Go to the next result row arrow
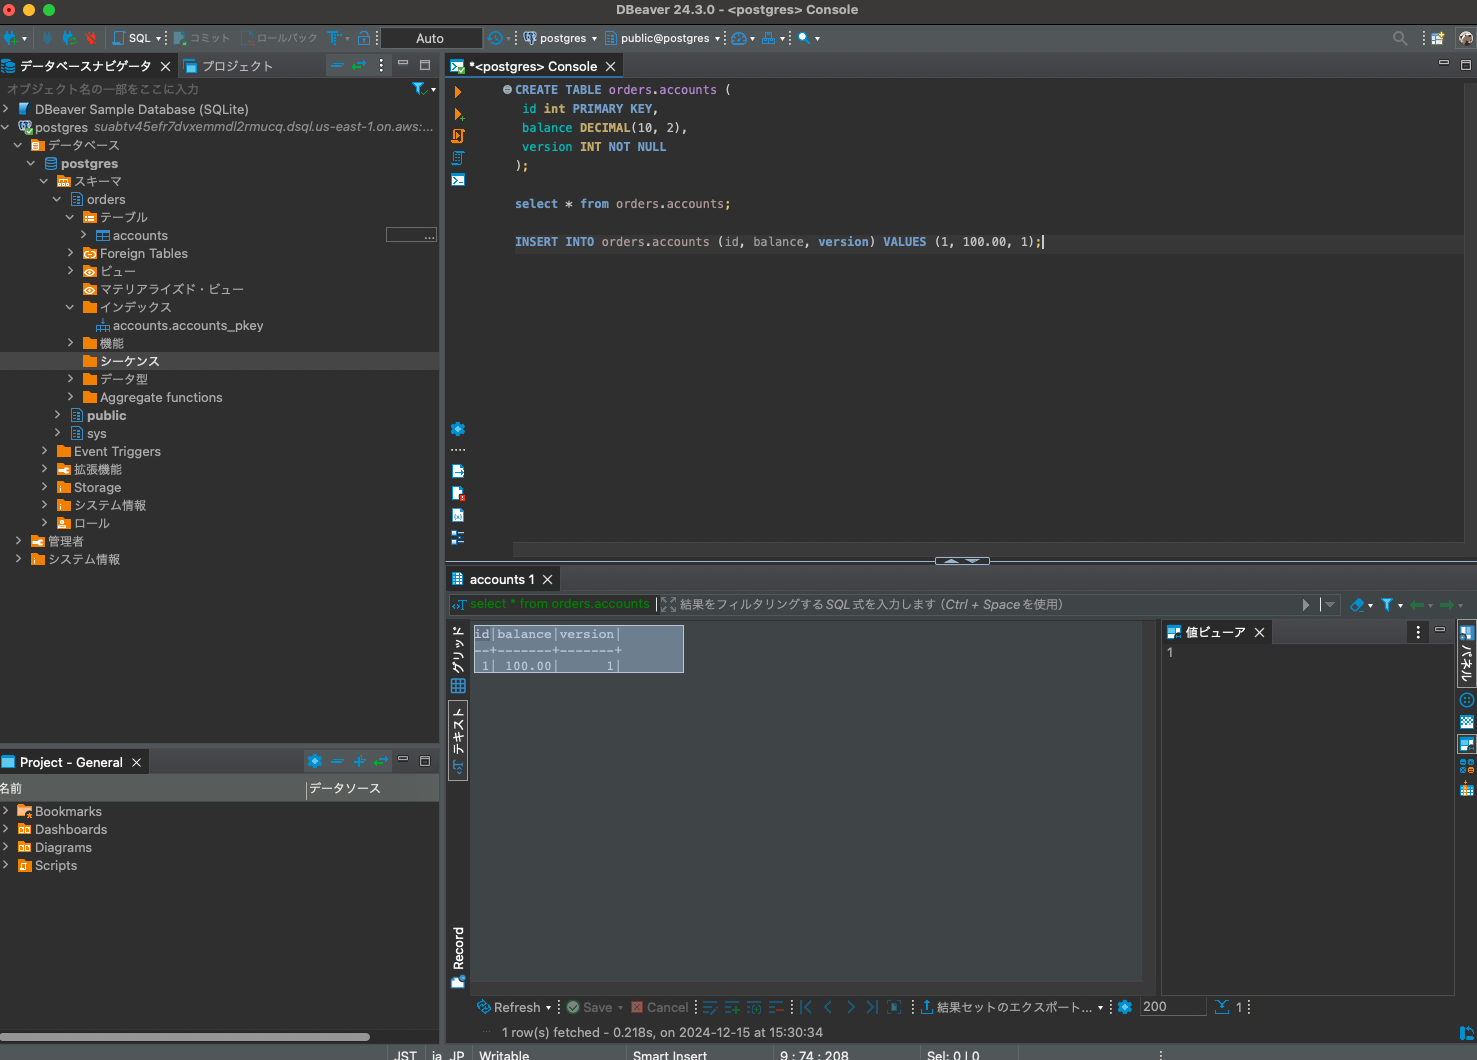This screenshot has height=1060, width=1477. (850, 1007)
